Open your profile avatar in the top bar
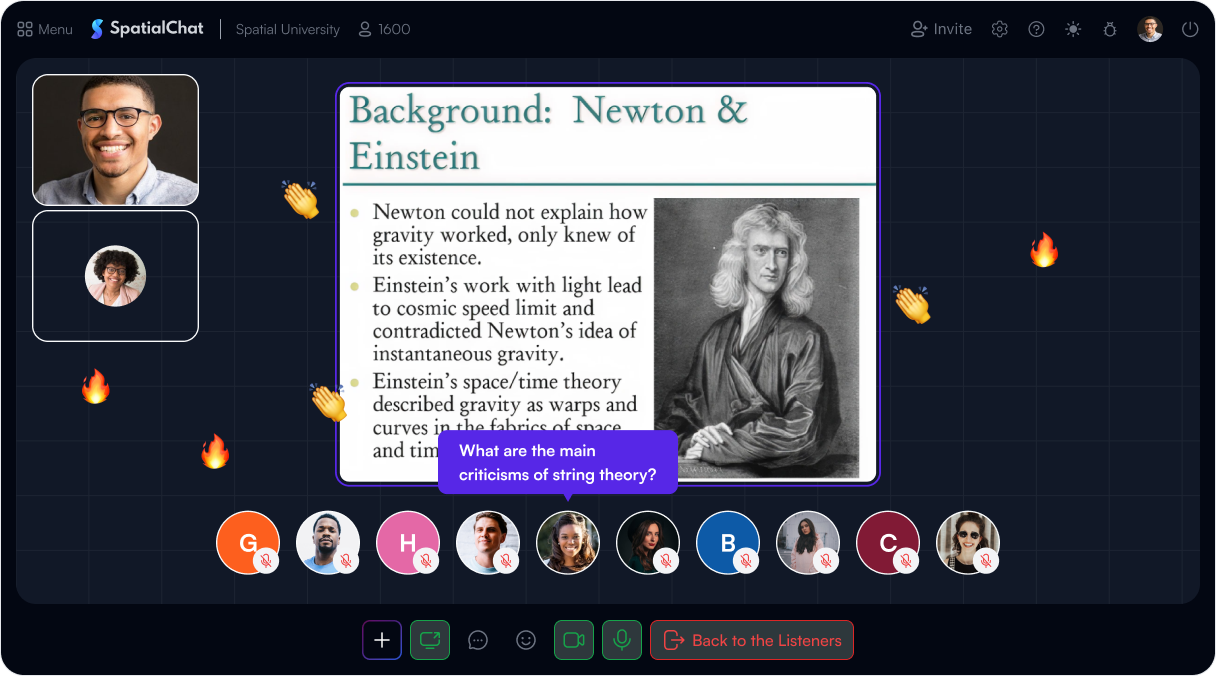 click(1150, 29)
